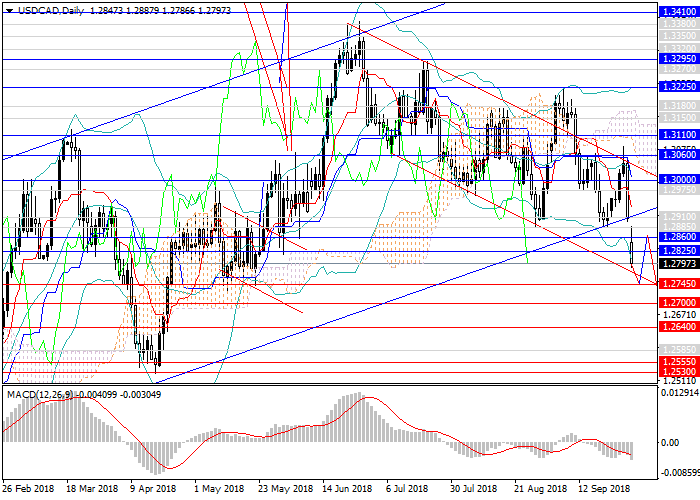Click the 1.26710 axis value
This screenshot has height=500, width=700.
[679, 315]
